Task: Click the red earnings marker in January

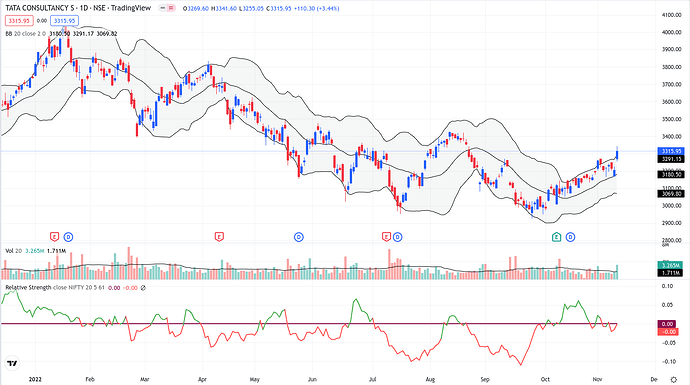Action: (x=54, y=237)
